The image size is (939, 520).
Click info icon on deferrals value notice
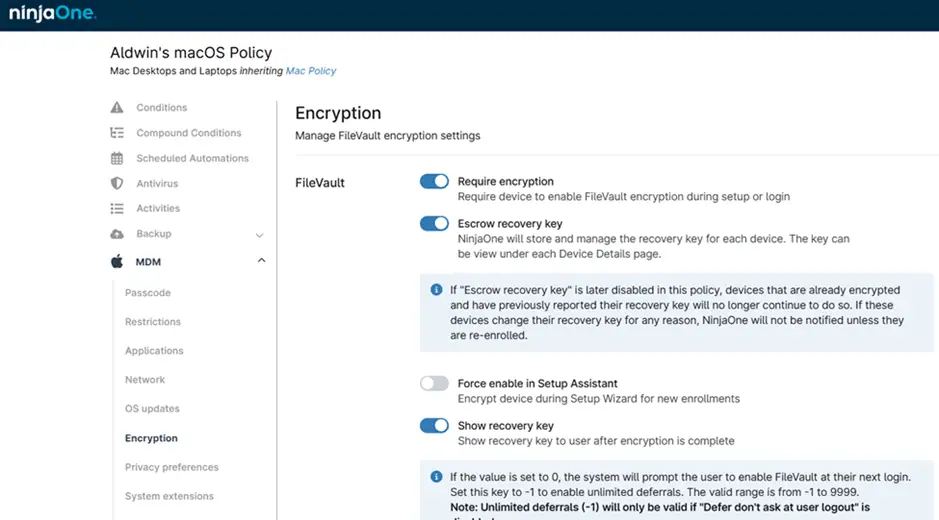[x=437, y=477]
